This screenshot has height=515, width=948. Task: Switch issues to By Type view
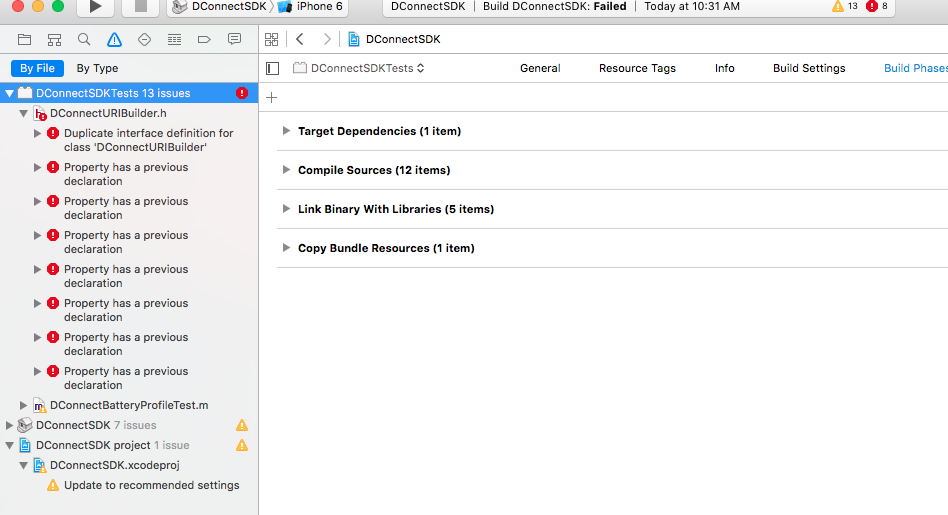(x=97, y=68)
